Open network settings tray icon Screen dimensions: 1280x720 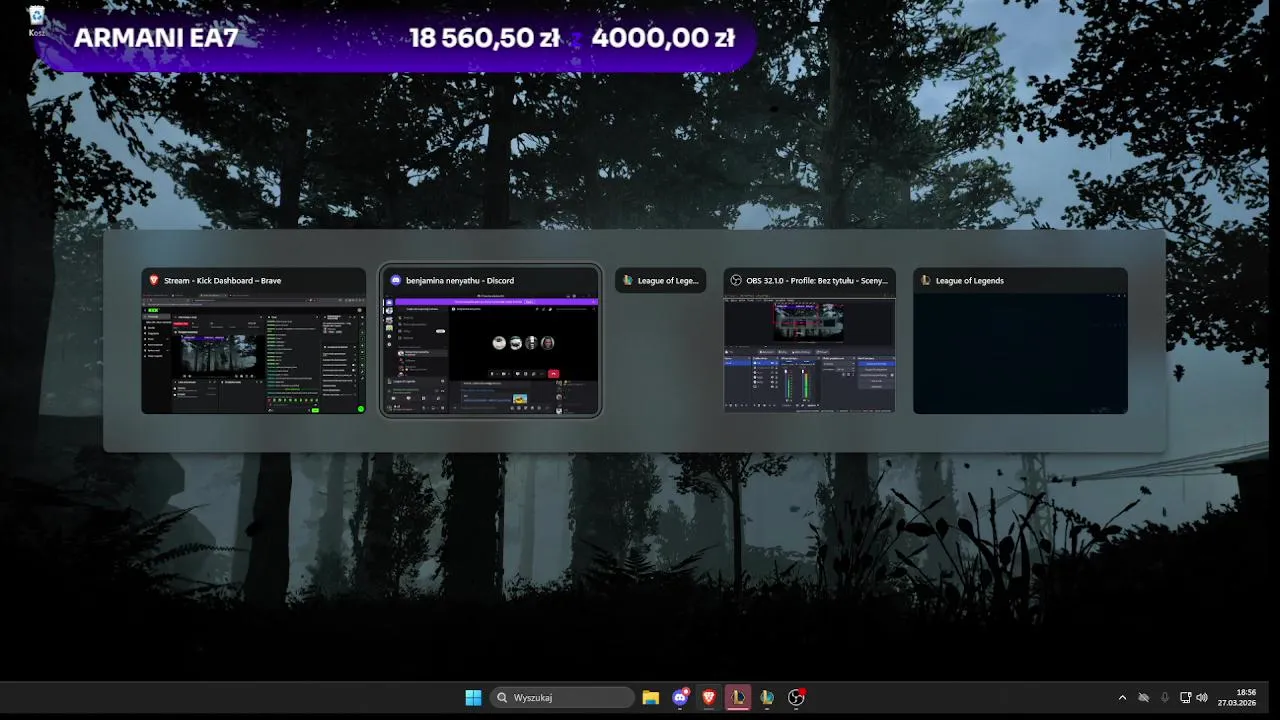tap(1186, 698)
